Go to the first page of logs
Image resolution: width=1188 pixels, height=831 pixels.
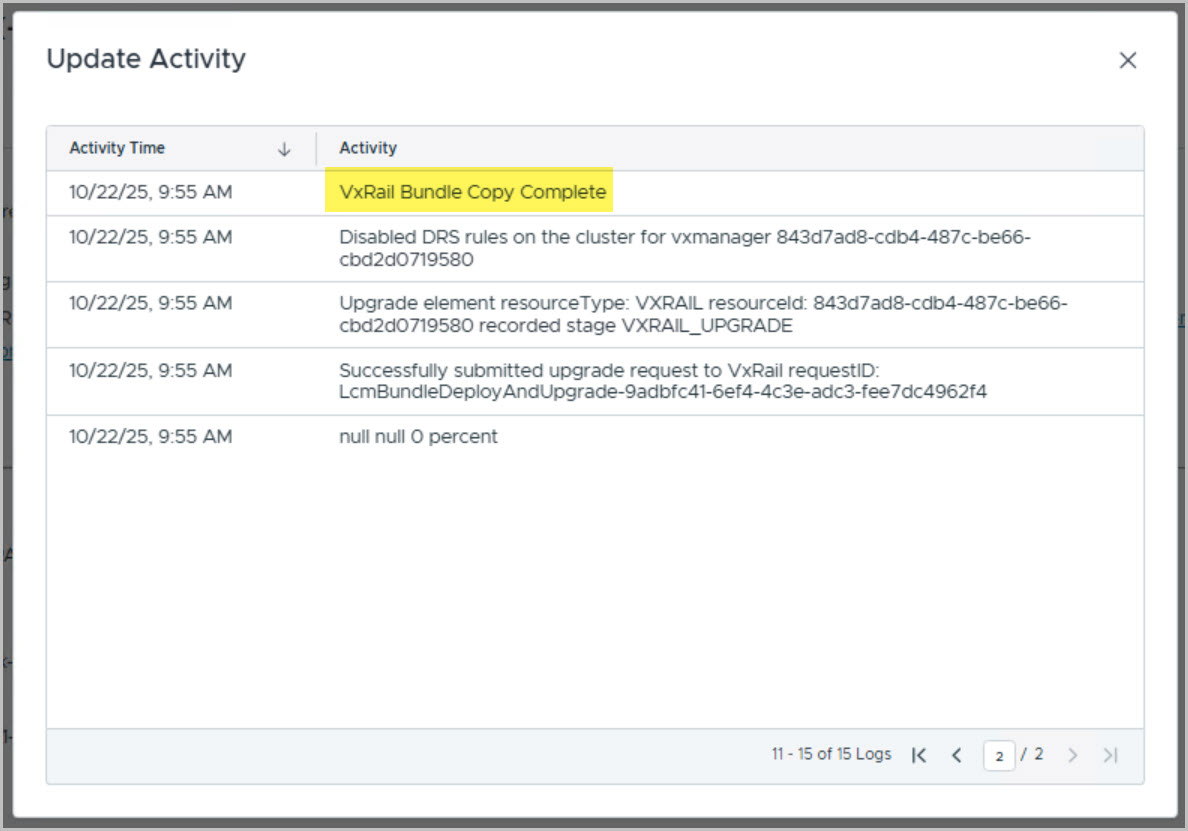(x=919, y=755)
